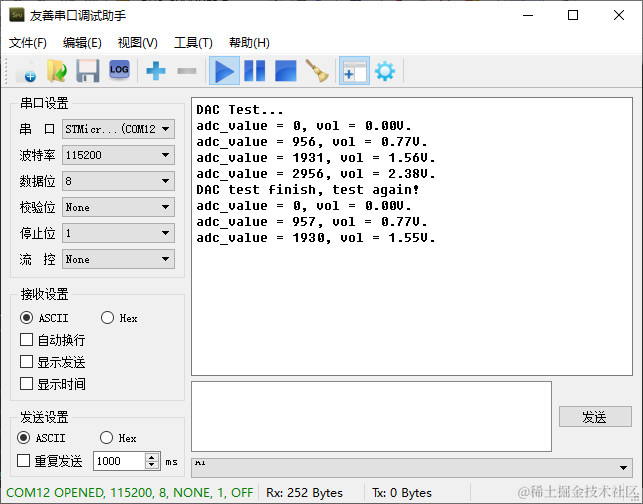Enable the 重复发送 checkbox
Image resolution: width=643 pixels, height=504 pixels.
[50, 461]
